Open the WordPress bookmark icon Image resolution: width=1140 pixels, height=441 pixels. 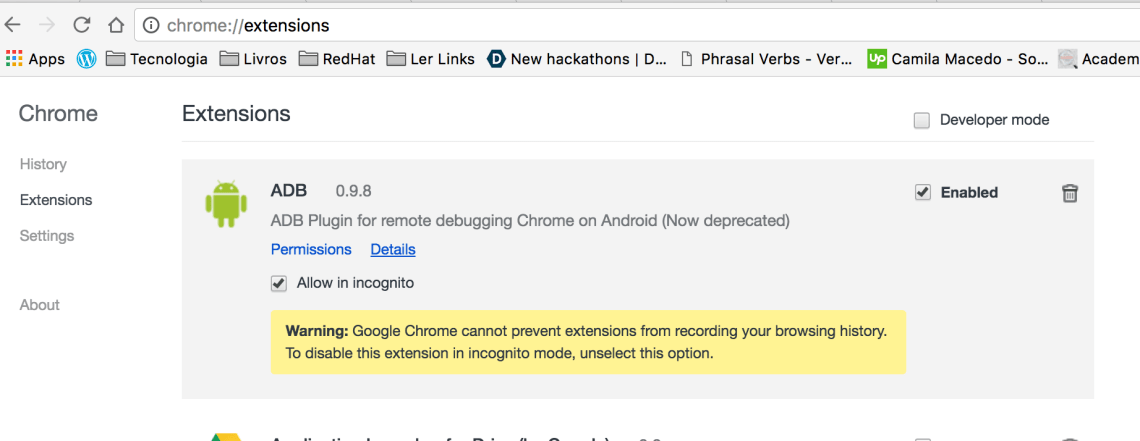87,59
